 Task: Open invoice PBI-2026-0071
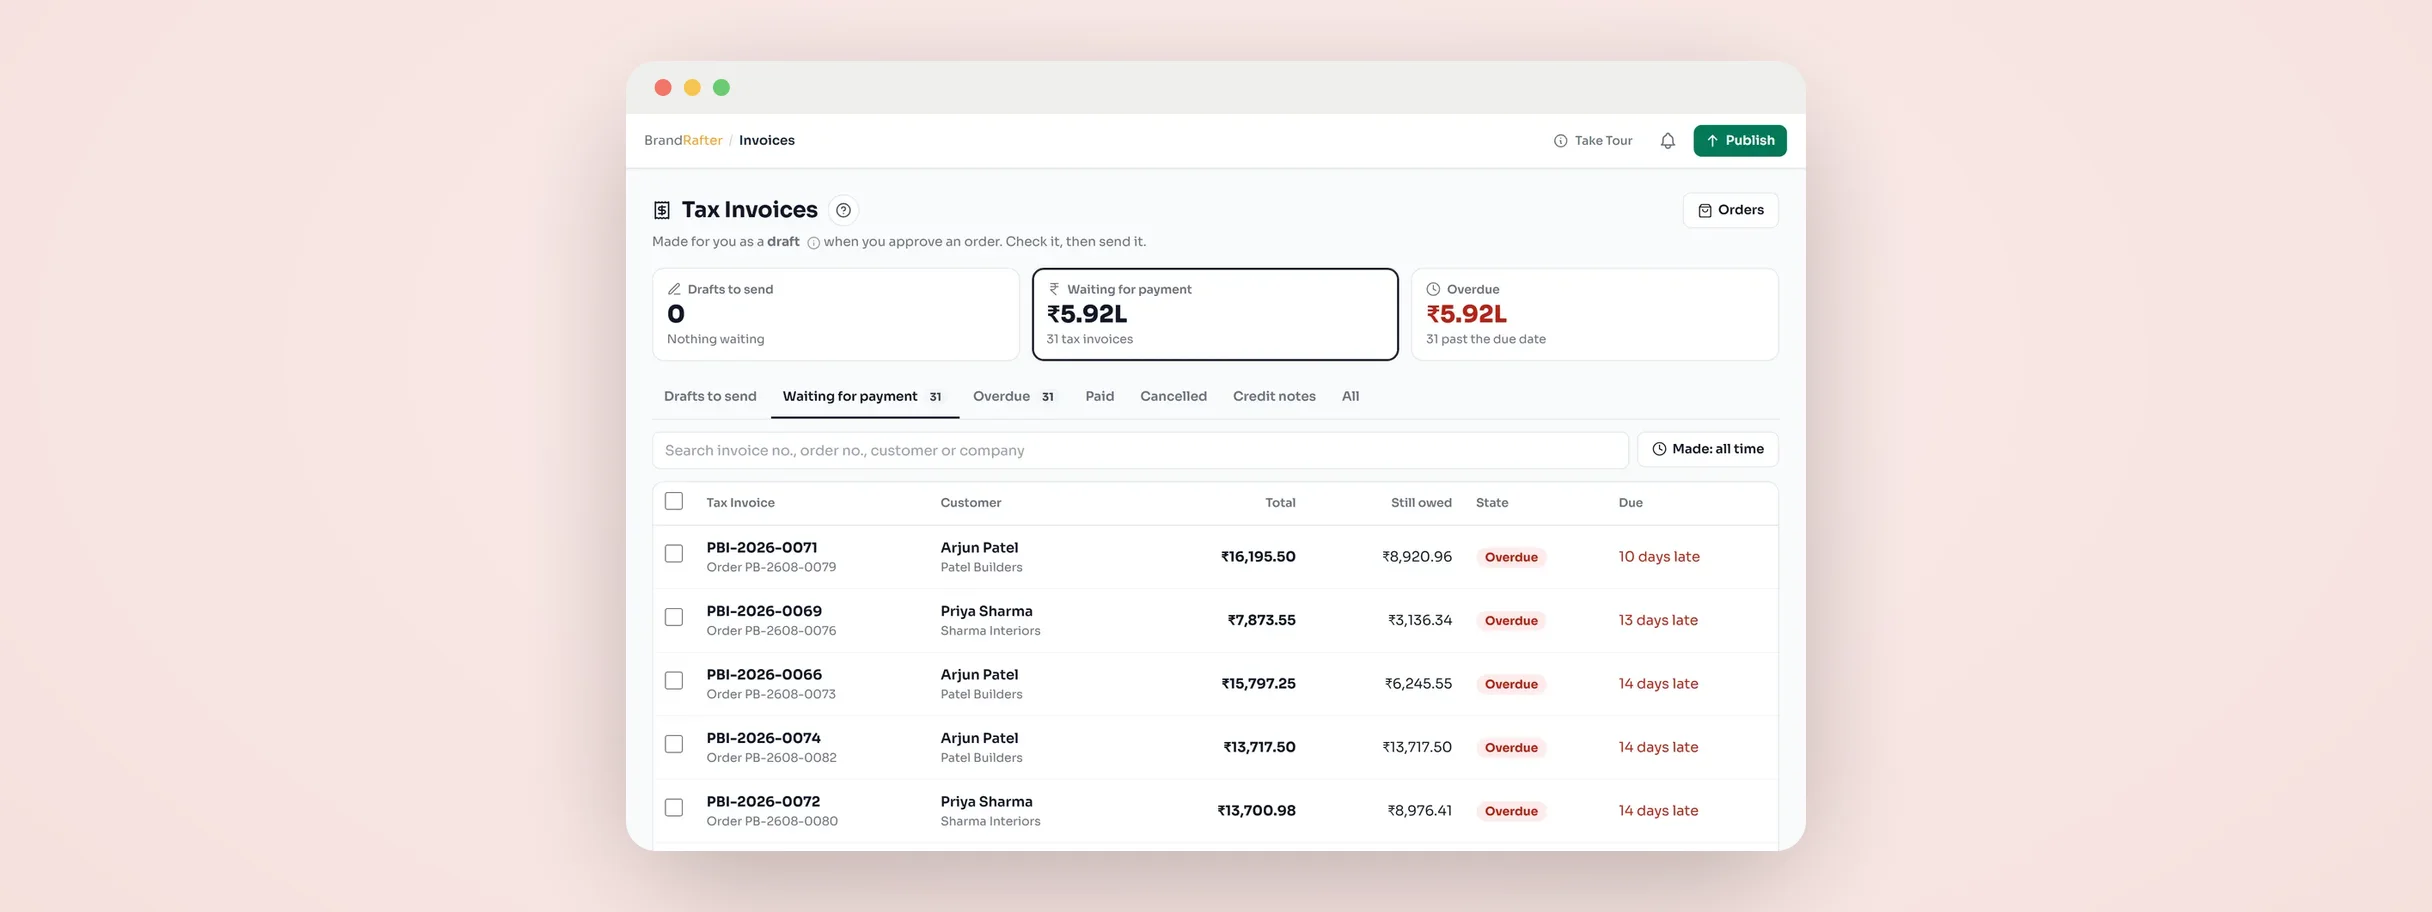[761, 547]
